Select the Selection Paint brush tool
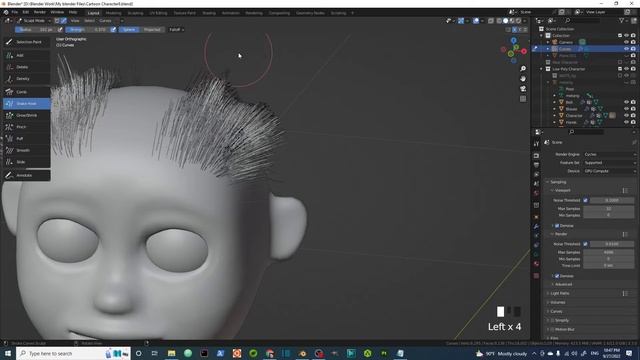The image size is (640, 360). 27,42
